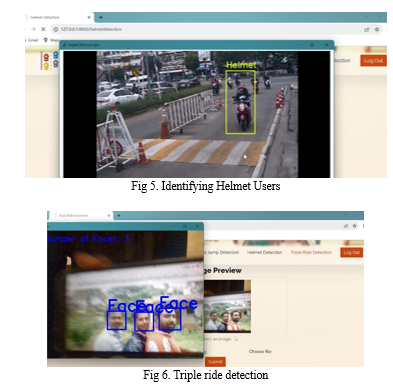This screenshot has width=393, height=386.
Task: Open the Gmail bookmark
Action: 32,40
